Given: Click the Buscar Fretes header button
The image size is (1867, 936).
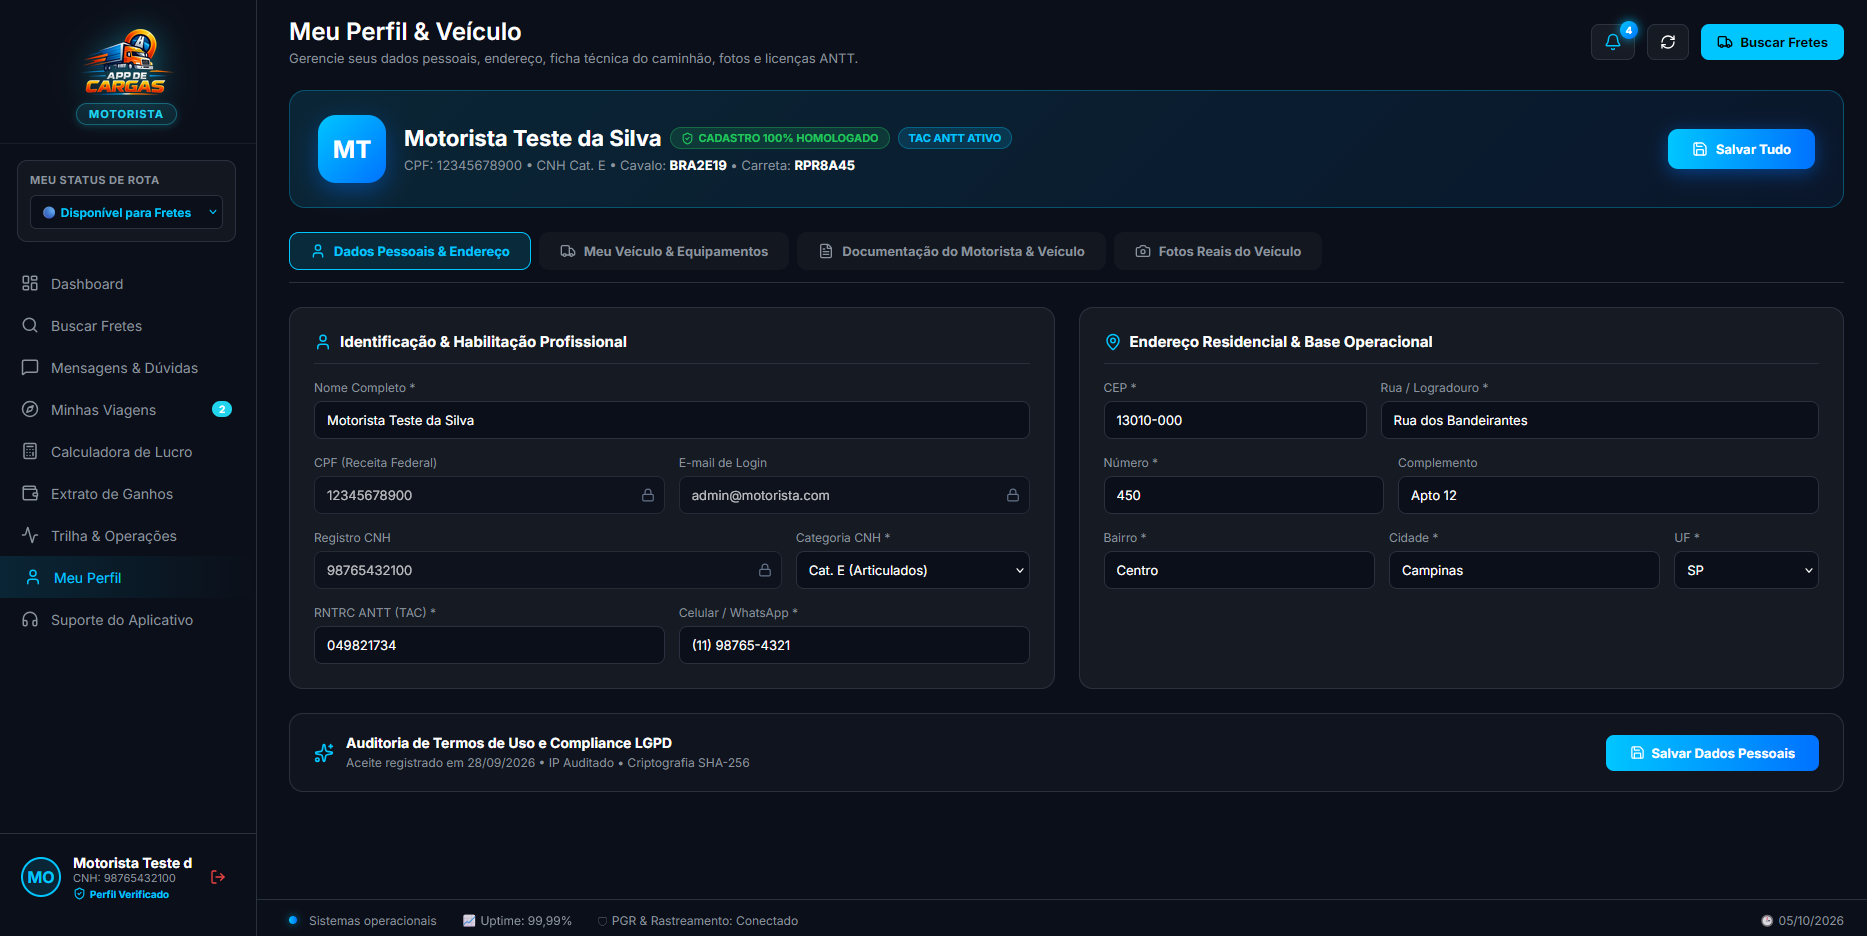Looking at the screenshot, I should click(x=1772, y=42).
